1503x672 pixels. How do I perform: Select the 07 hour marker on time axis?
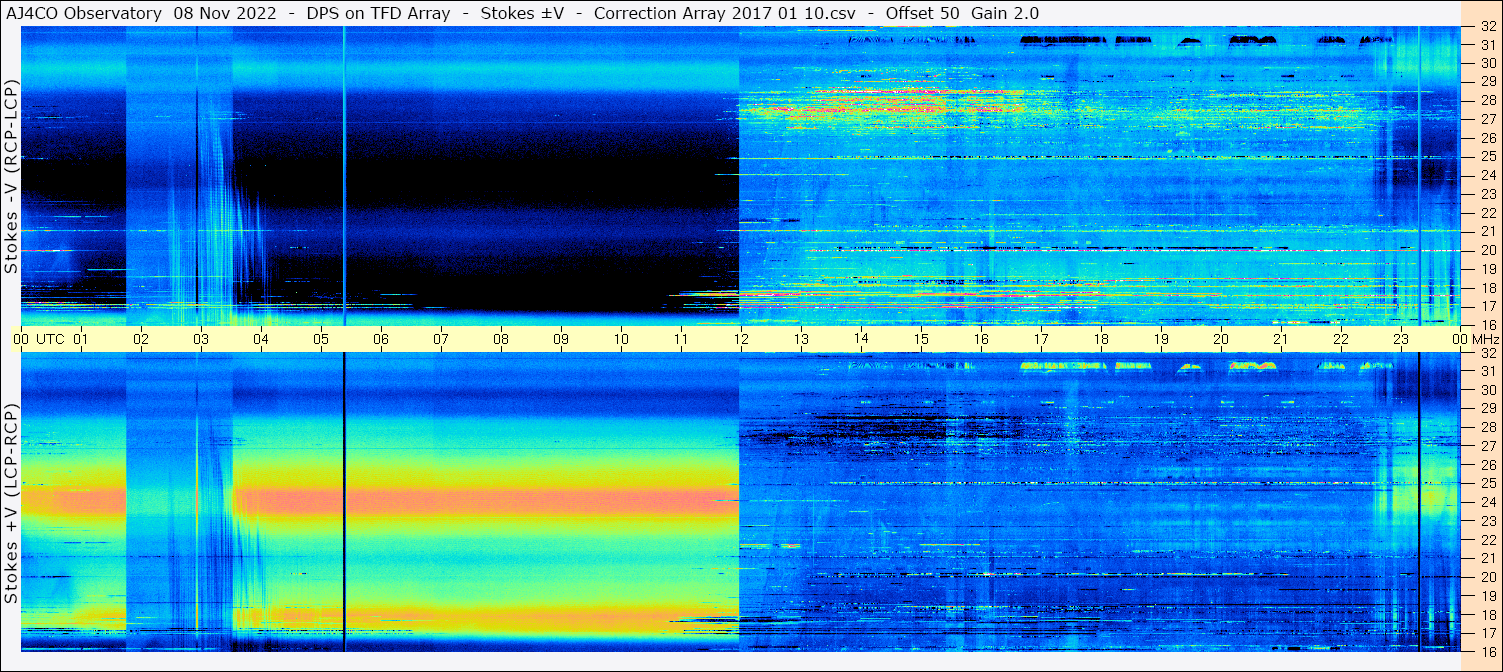pos(441,339)
